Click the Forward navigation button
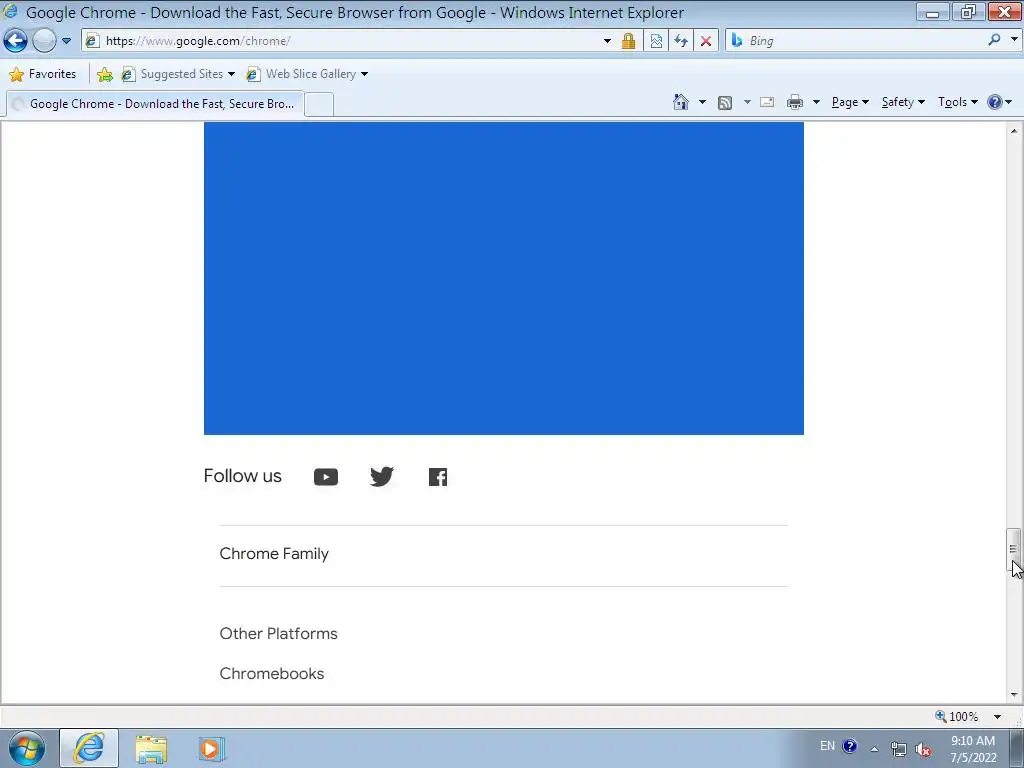This screenshot has height=768, width=1024. click(44, 40)
